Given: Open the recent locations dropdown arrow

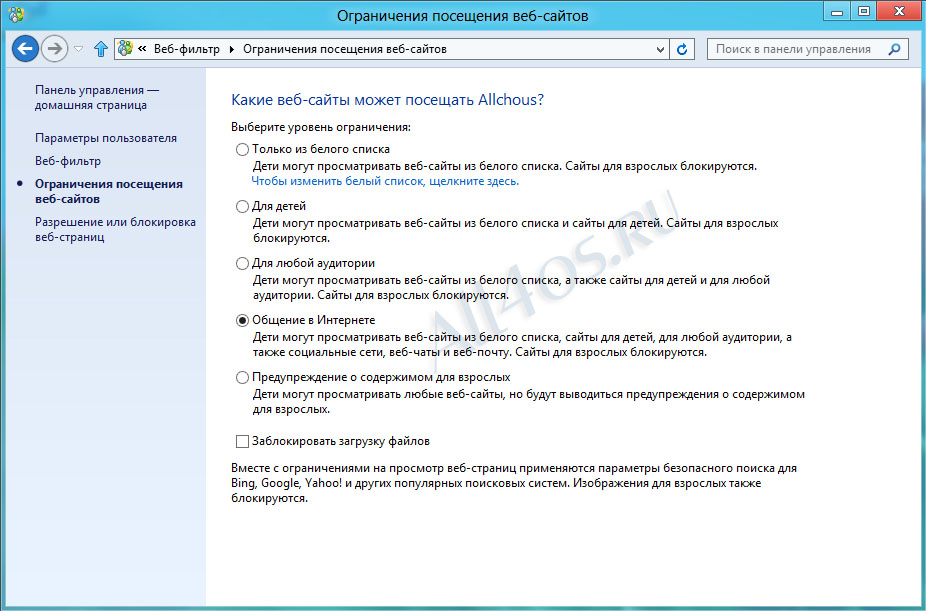Looking at the screenshot, I should tap(79, 49).
